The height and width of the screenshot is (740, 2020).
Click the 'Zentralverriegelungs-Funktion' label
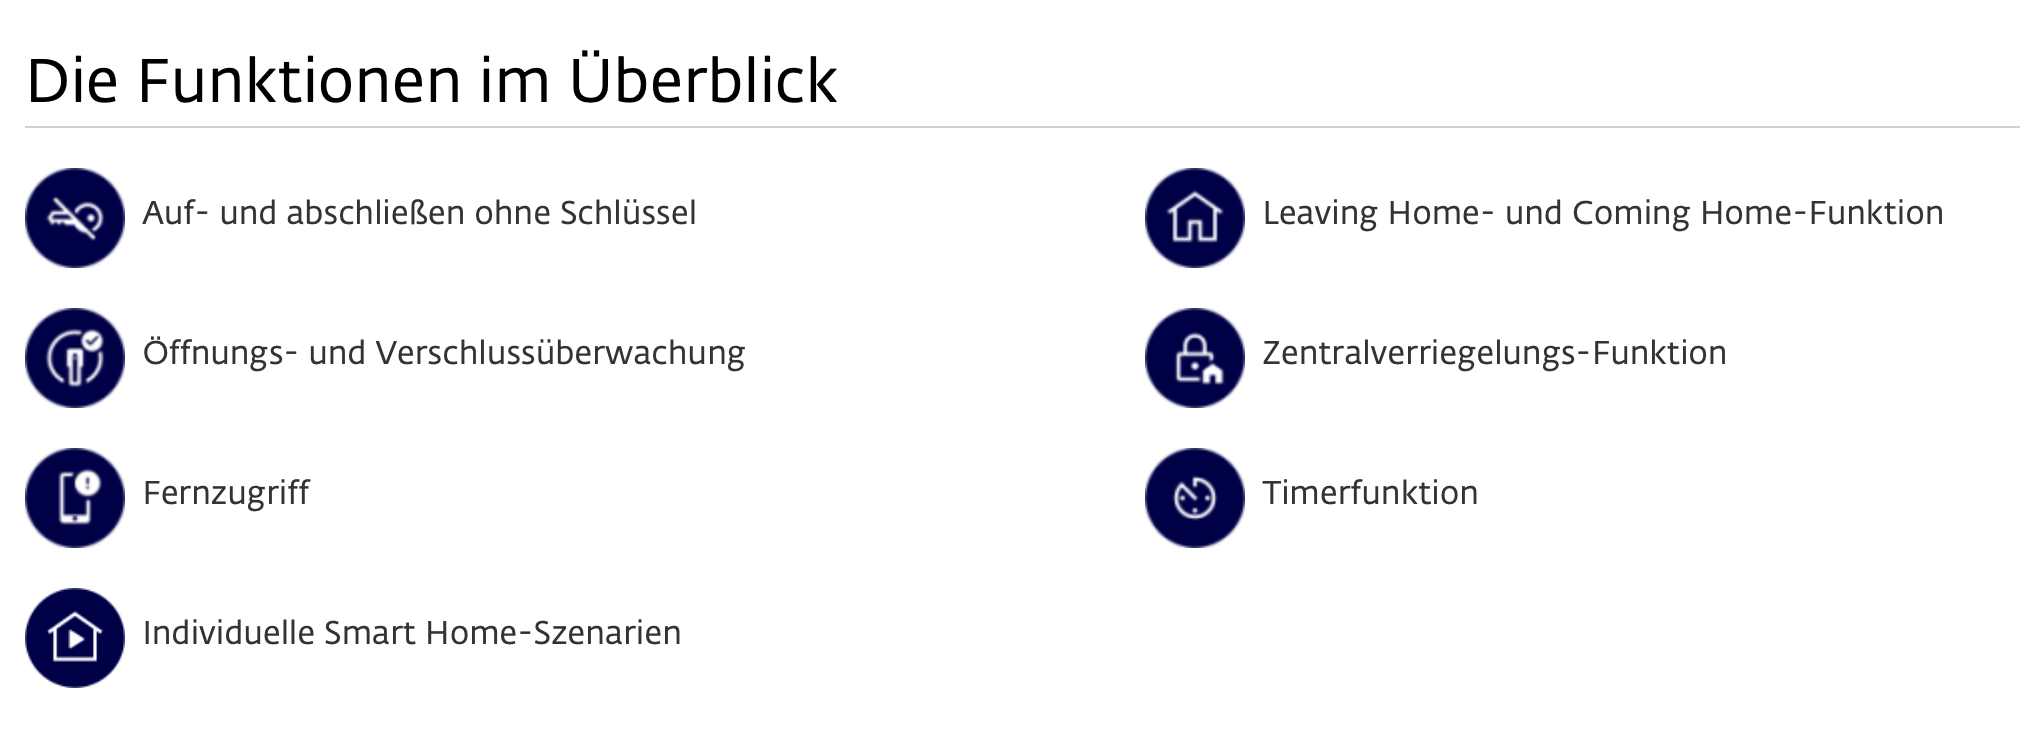(1494, 353)
